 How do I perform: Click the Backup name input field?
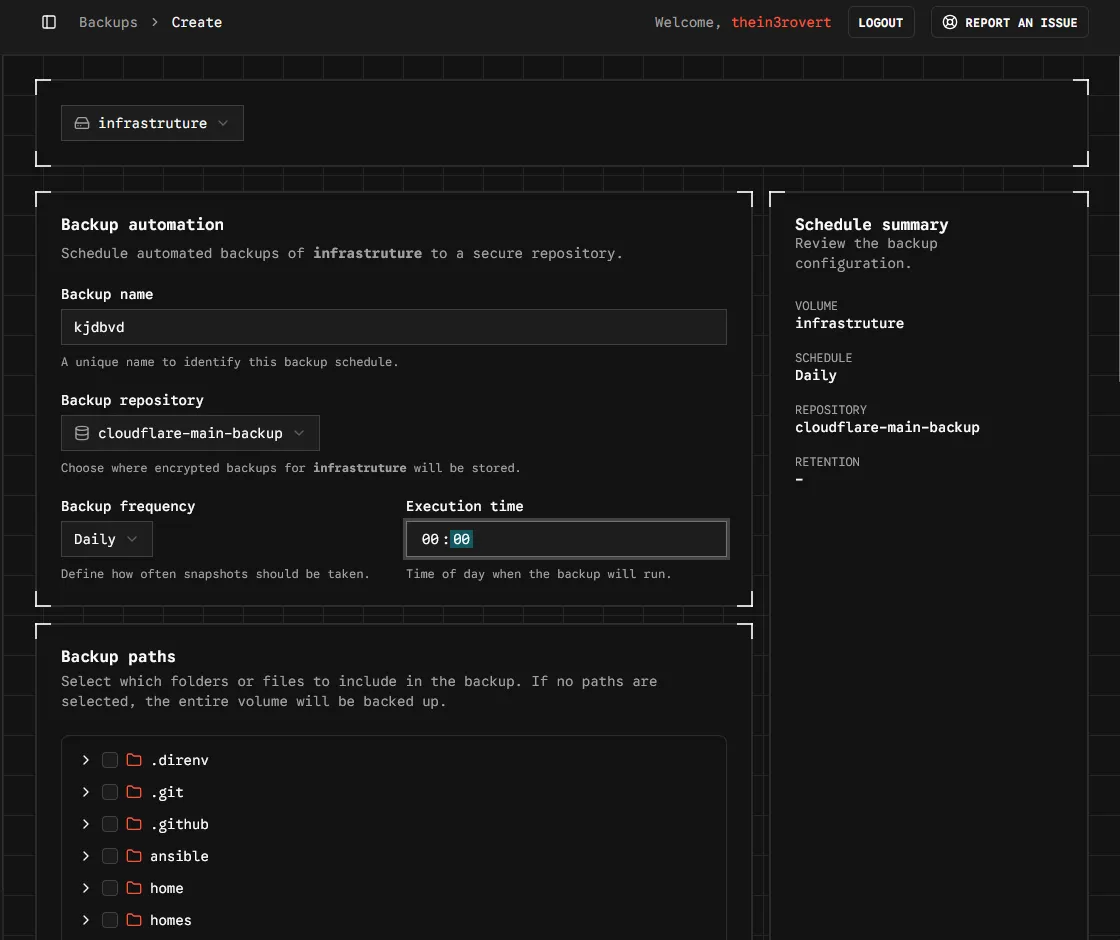(393, 327)
